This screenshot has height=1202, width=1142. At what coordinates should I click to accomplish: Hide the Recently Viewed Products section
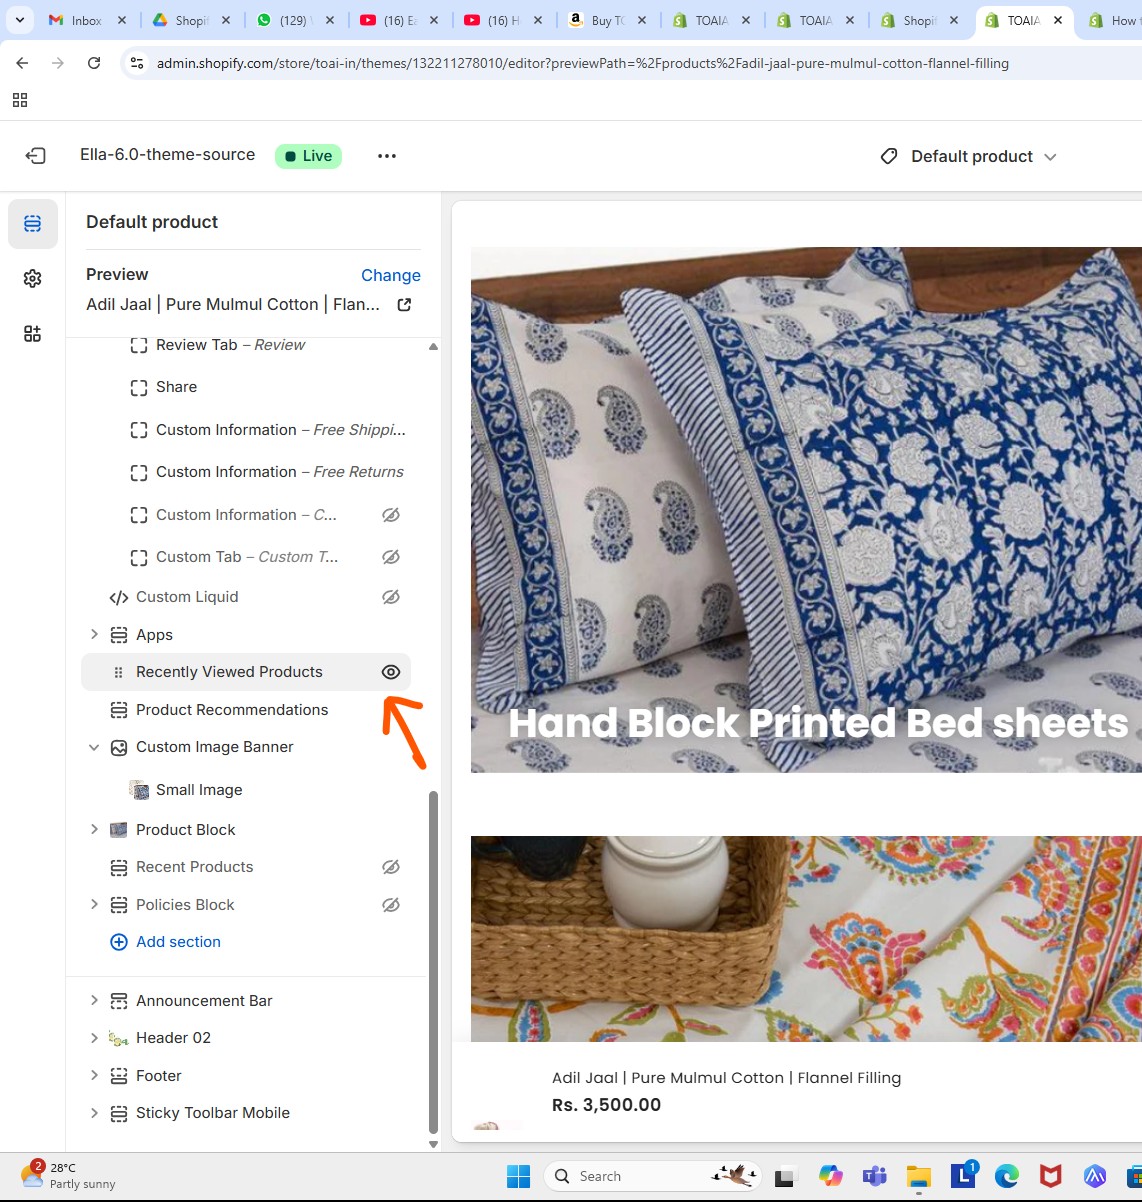(x=391, y=673)
